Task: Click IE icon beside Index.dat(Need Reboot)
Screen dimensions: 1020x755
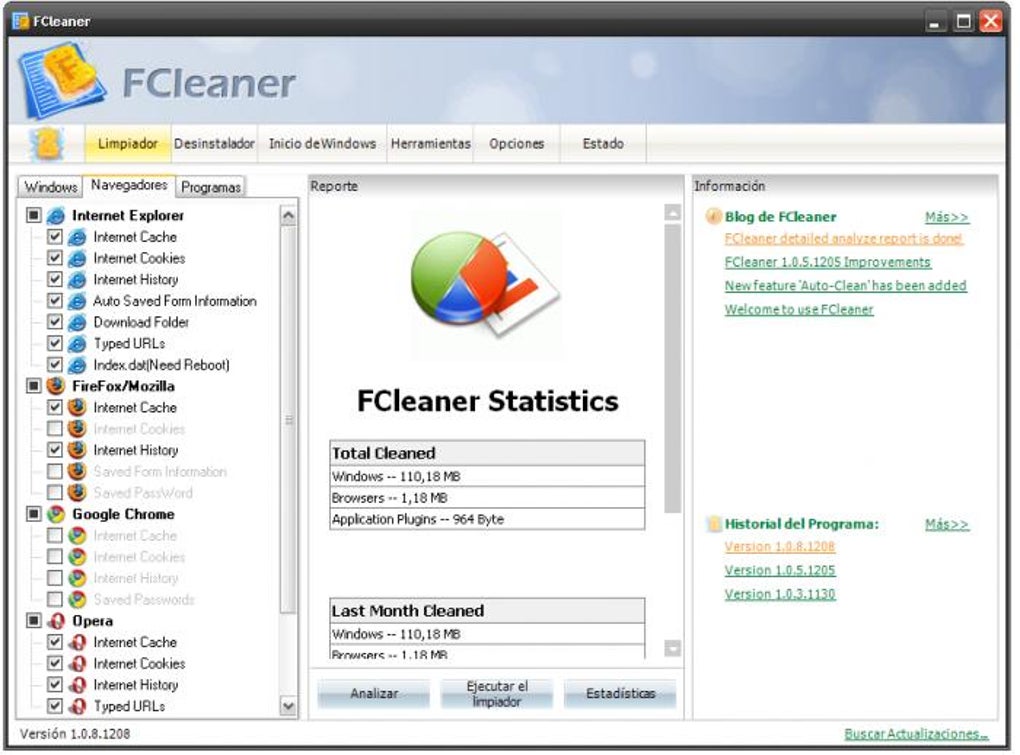Action: pyautogui.click(x=77, y=365)
